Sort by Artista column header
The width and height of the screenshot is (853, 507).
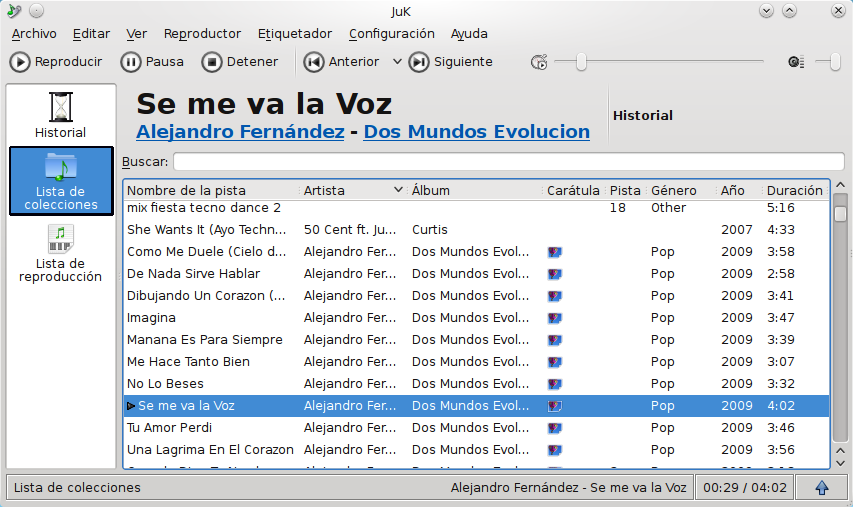coord(354,190)
